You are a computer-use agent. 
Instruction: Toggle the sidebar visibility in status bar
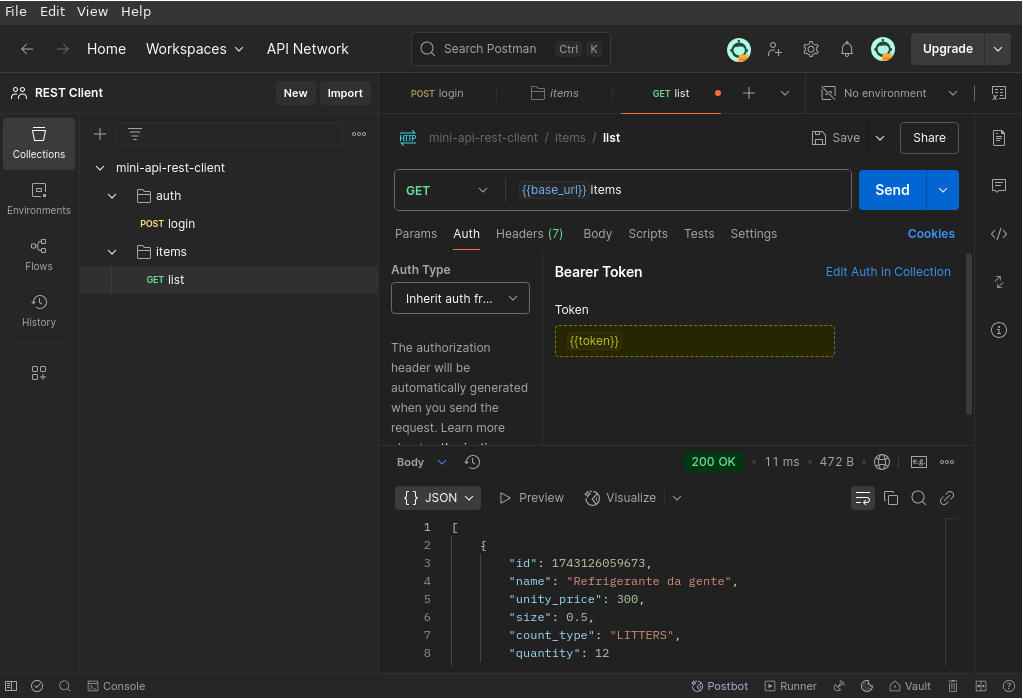[x=10, y=686]
